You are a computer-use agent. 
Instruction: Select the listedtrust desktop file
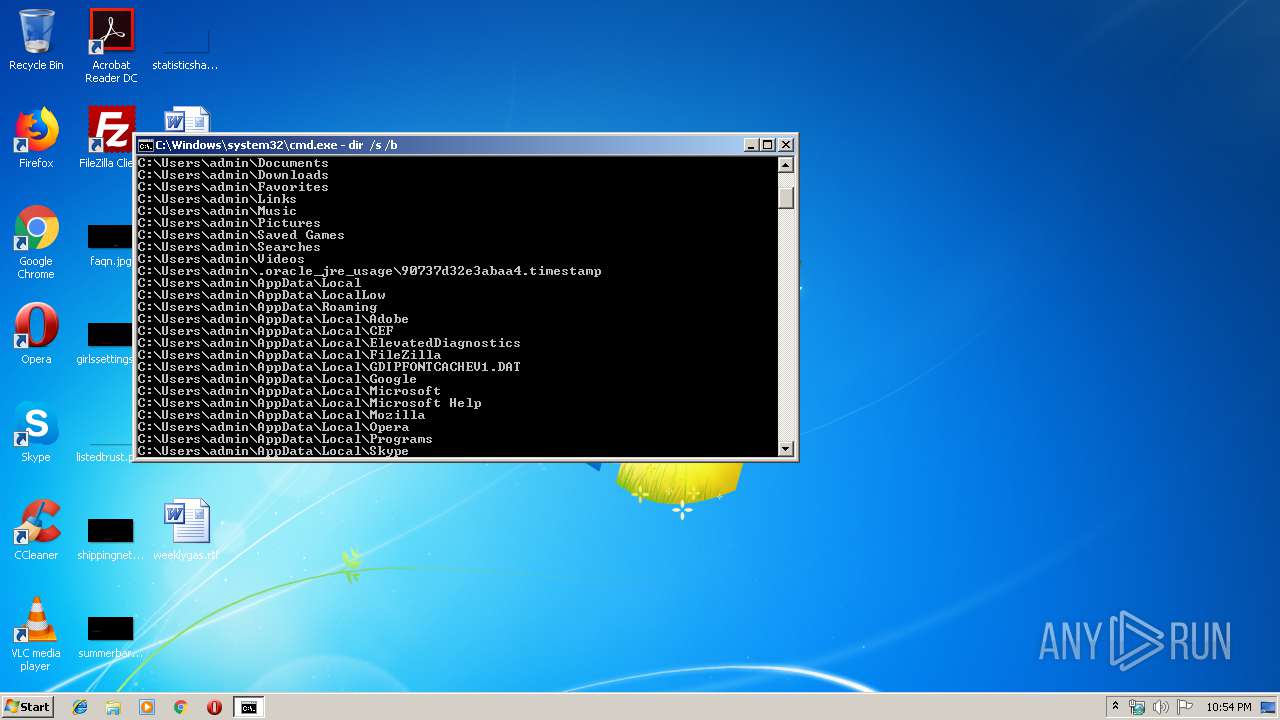click(106, 452)
